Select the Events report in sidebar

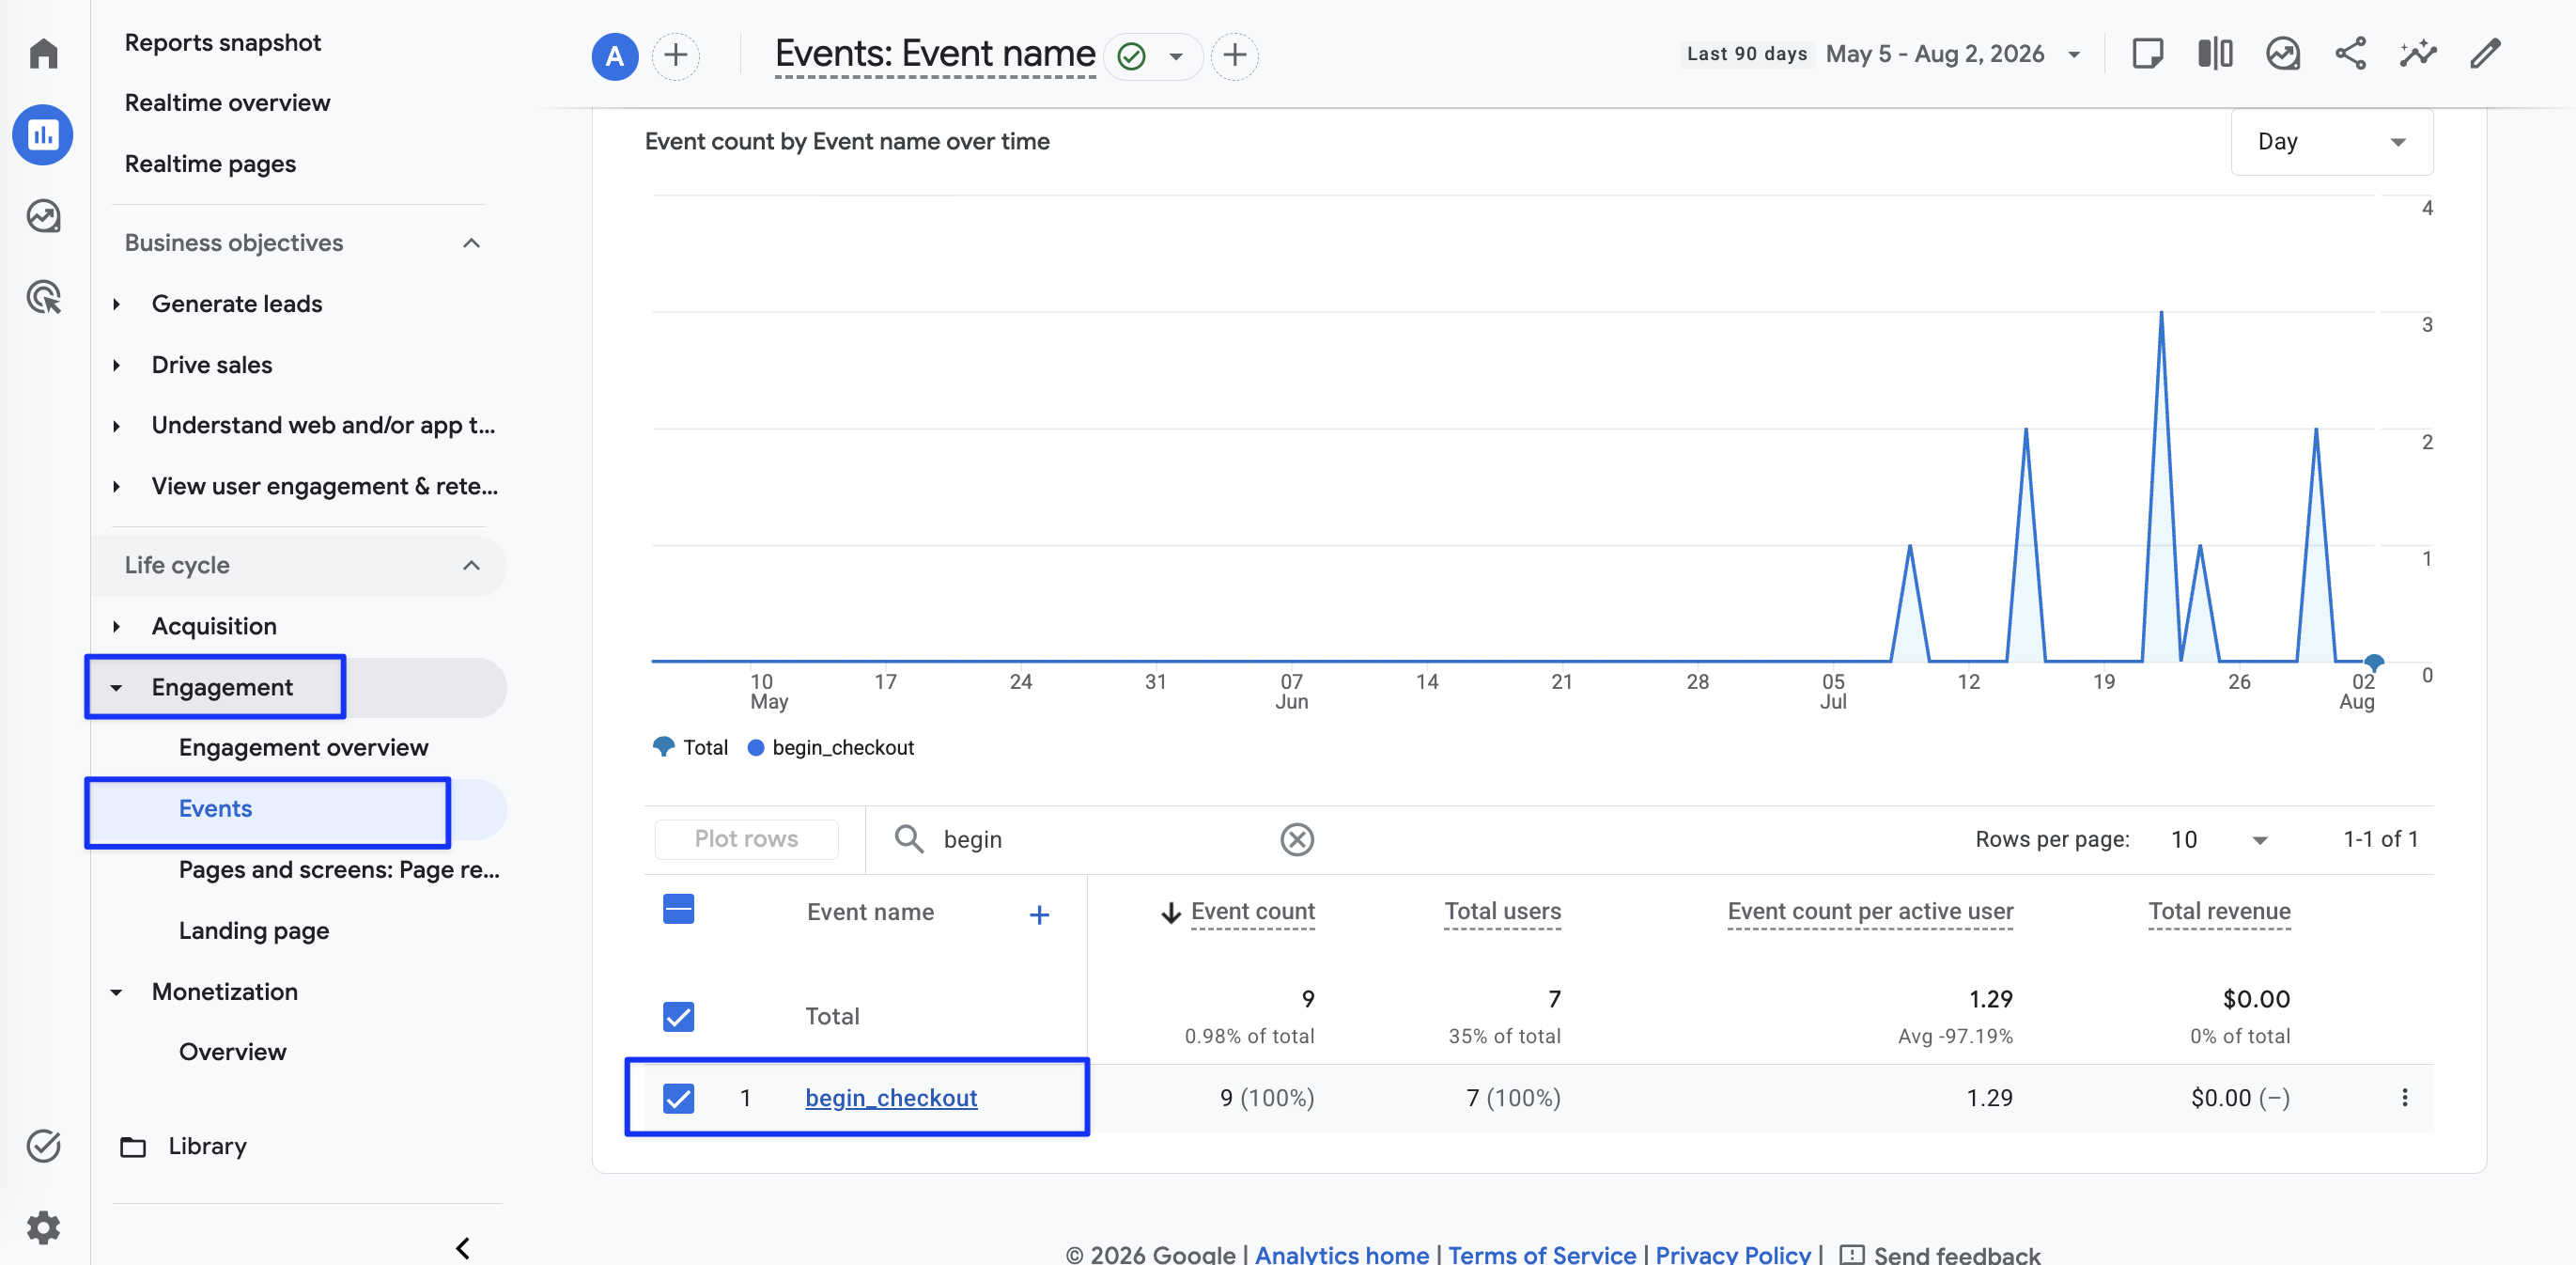(215, 809)
